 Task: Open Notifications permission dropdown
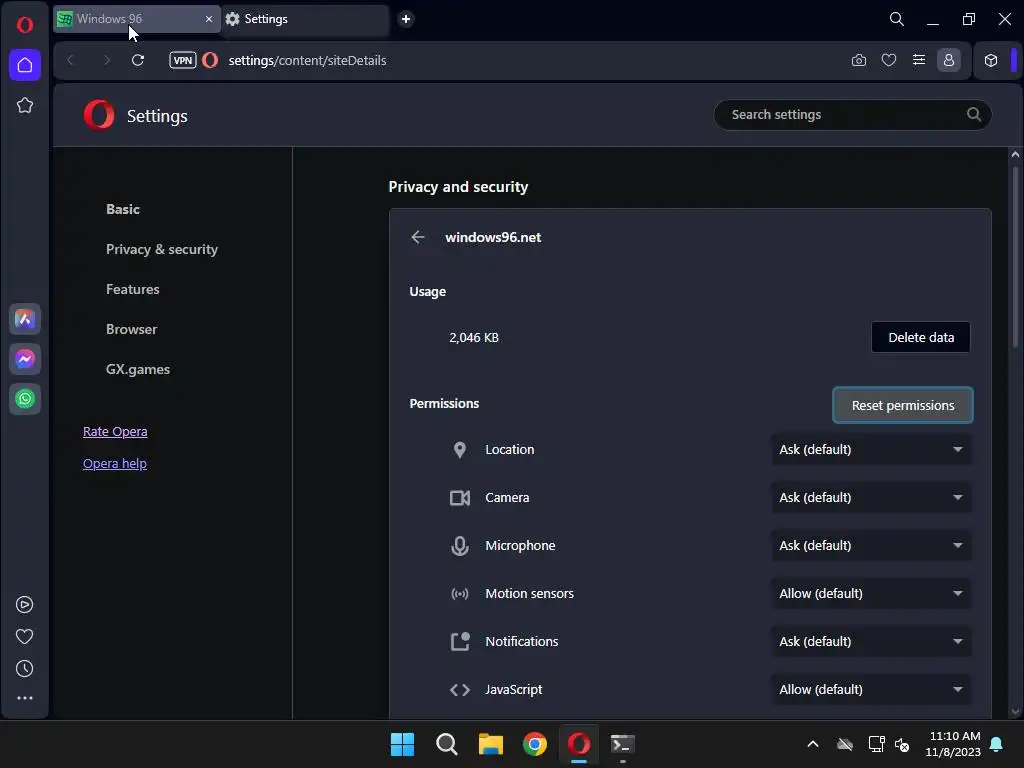click(871, 641)
